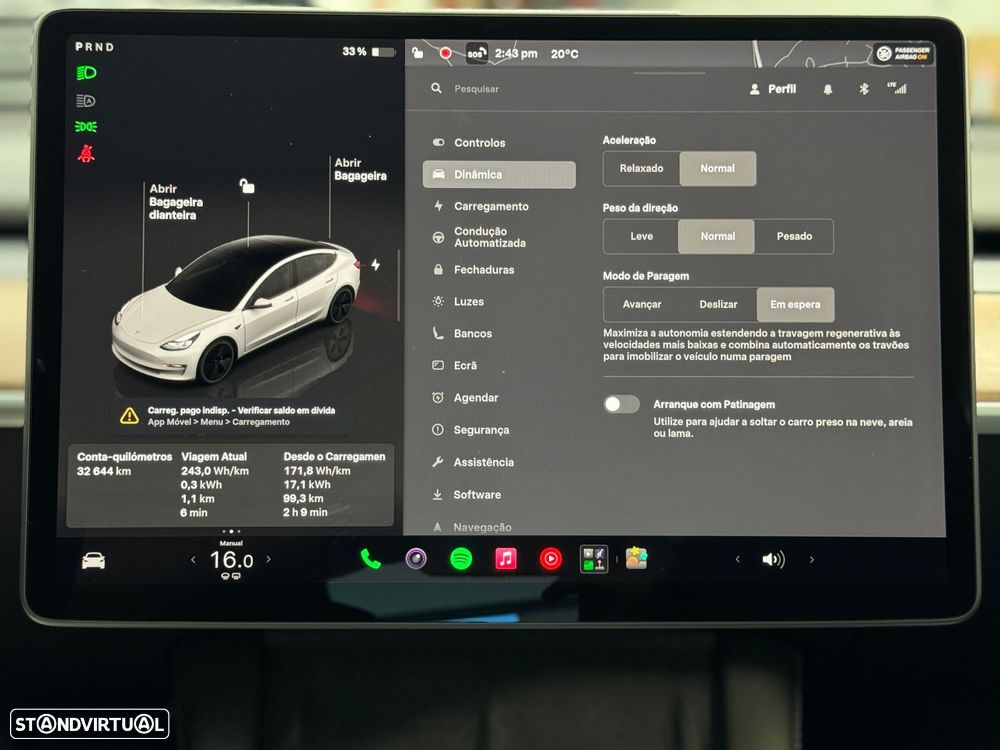Tap the battery level indicator
The image size is (1000, 750).
point(369,52)
